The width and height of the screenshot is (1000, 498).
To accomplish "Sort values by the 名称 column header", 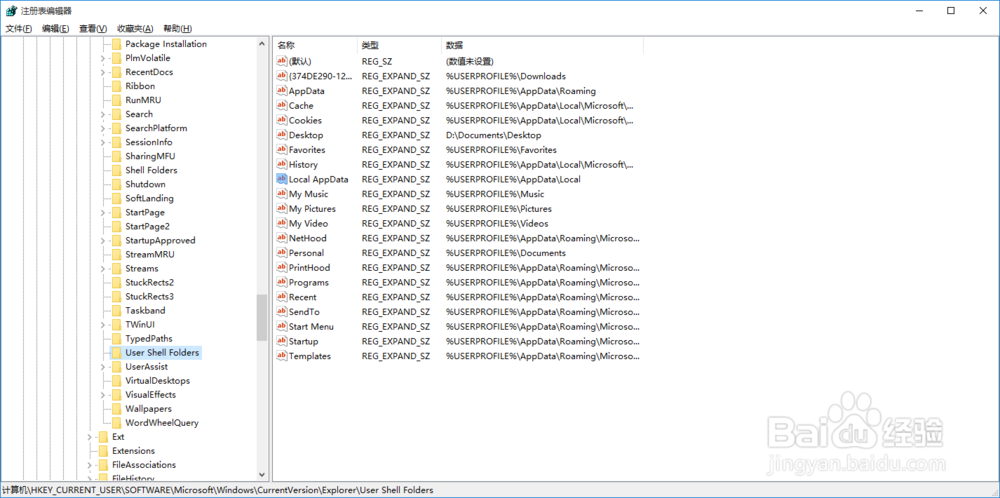I will [315, 45].
